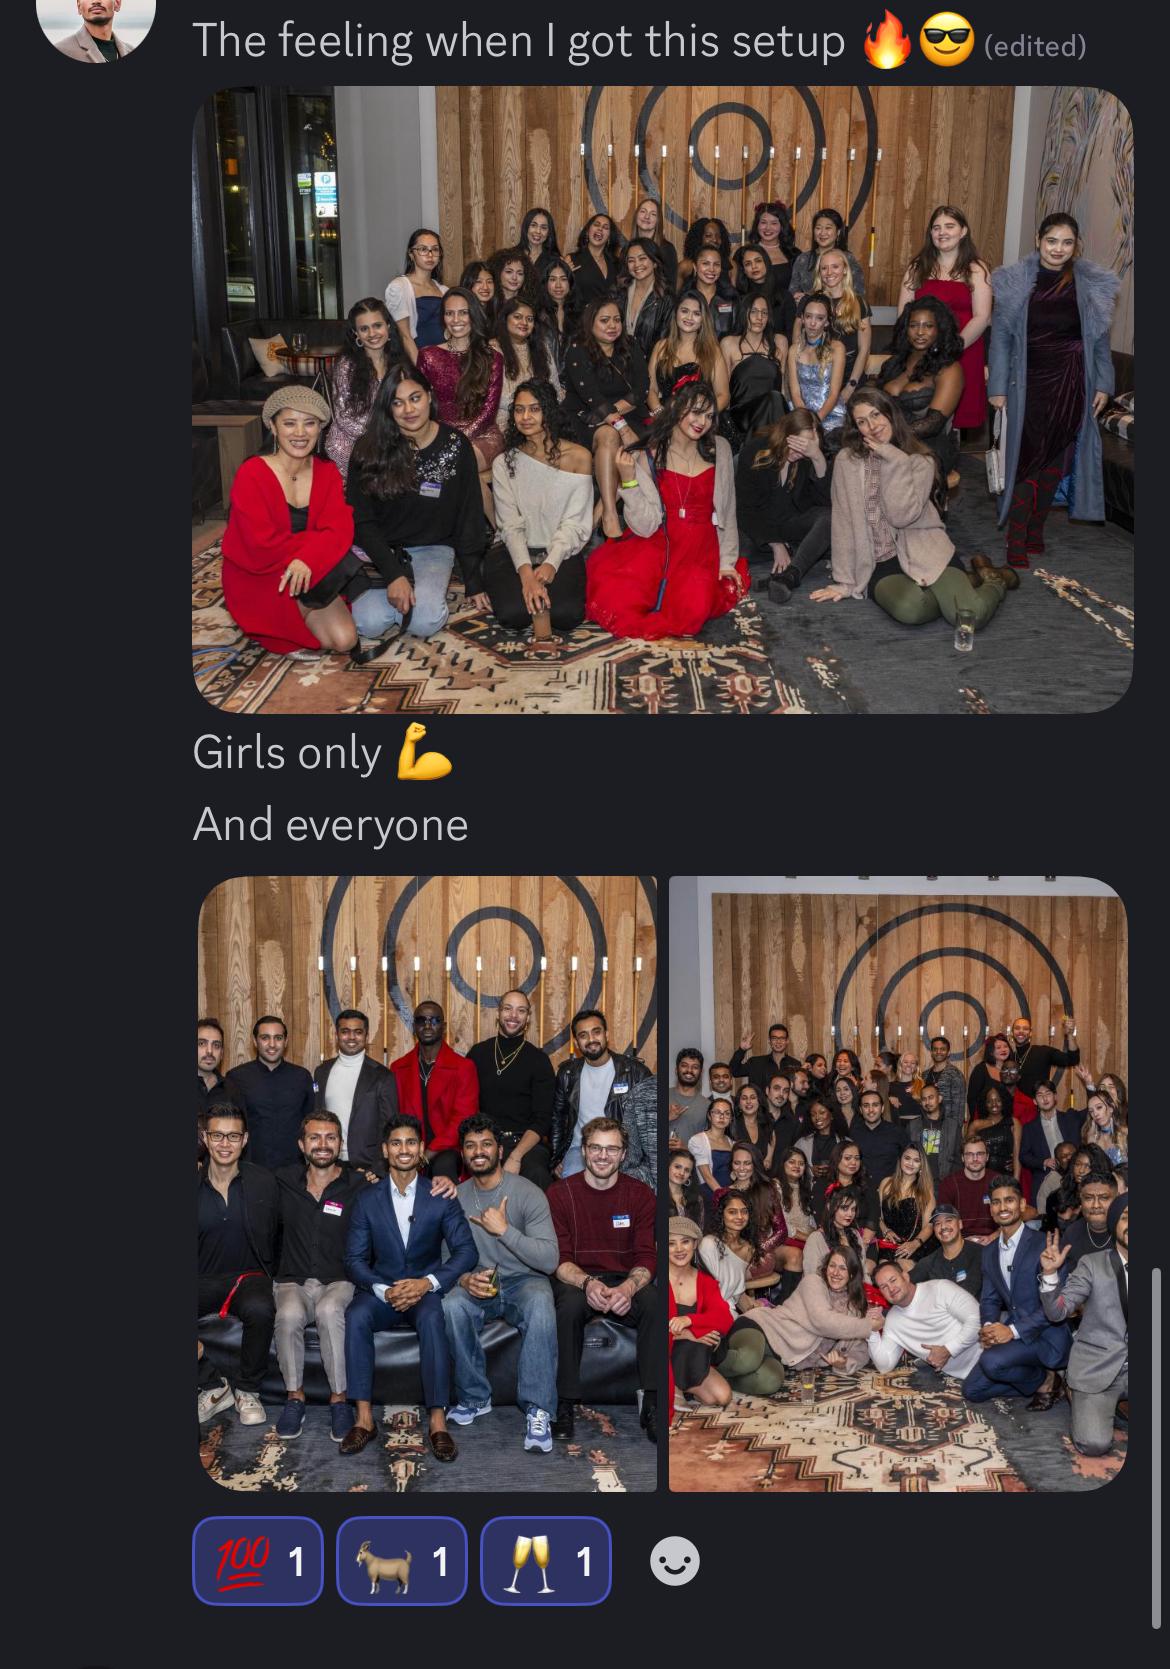Viewport: 1170px width, 1669px height.
Task: Tap the goat emoji inside its reaction
Action: pos(385,1562)
